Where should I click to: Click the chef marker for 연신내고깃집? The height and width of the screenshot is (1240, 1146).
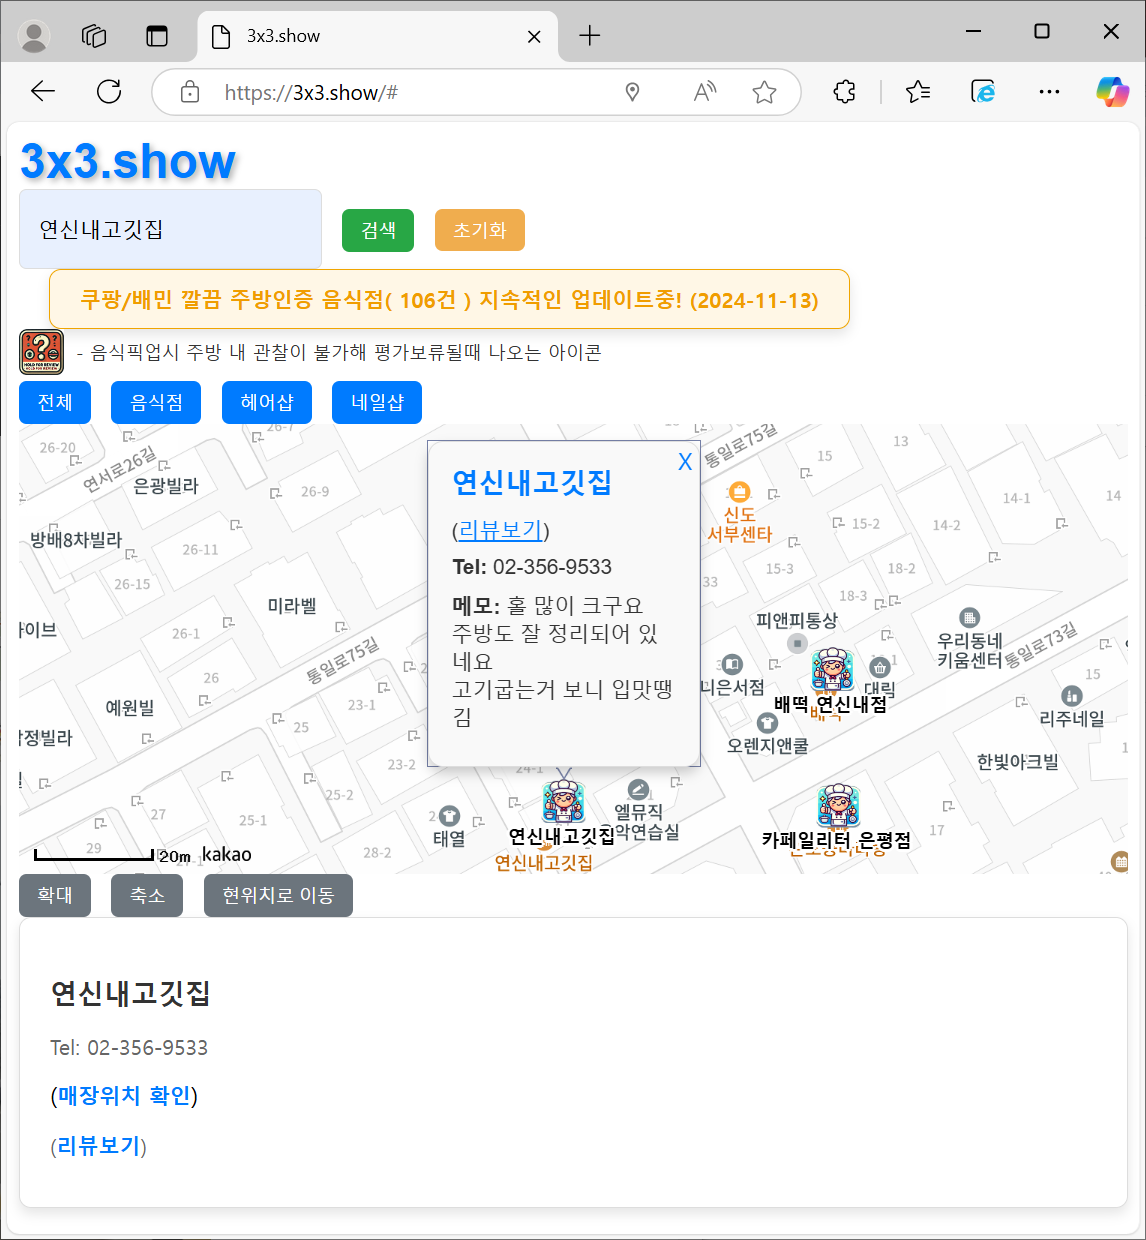(563, 802)
